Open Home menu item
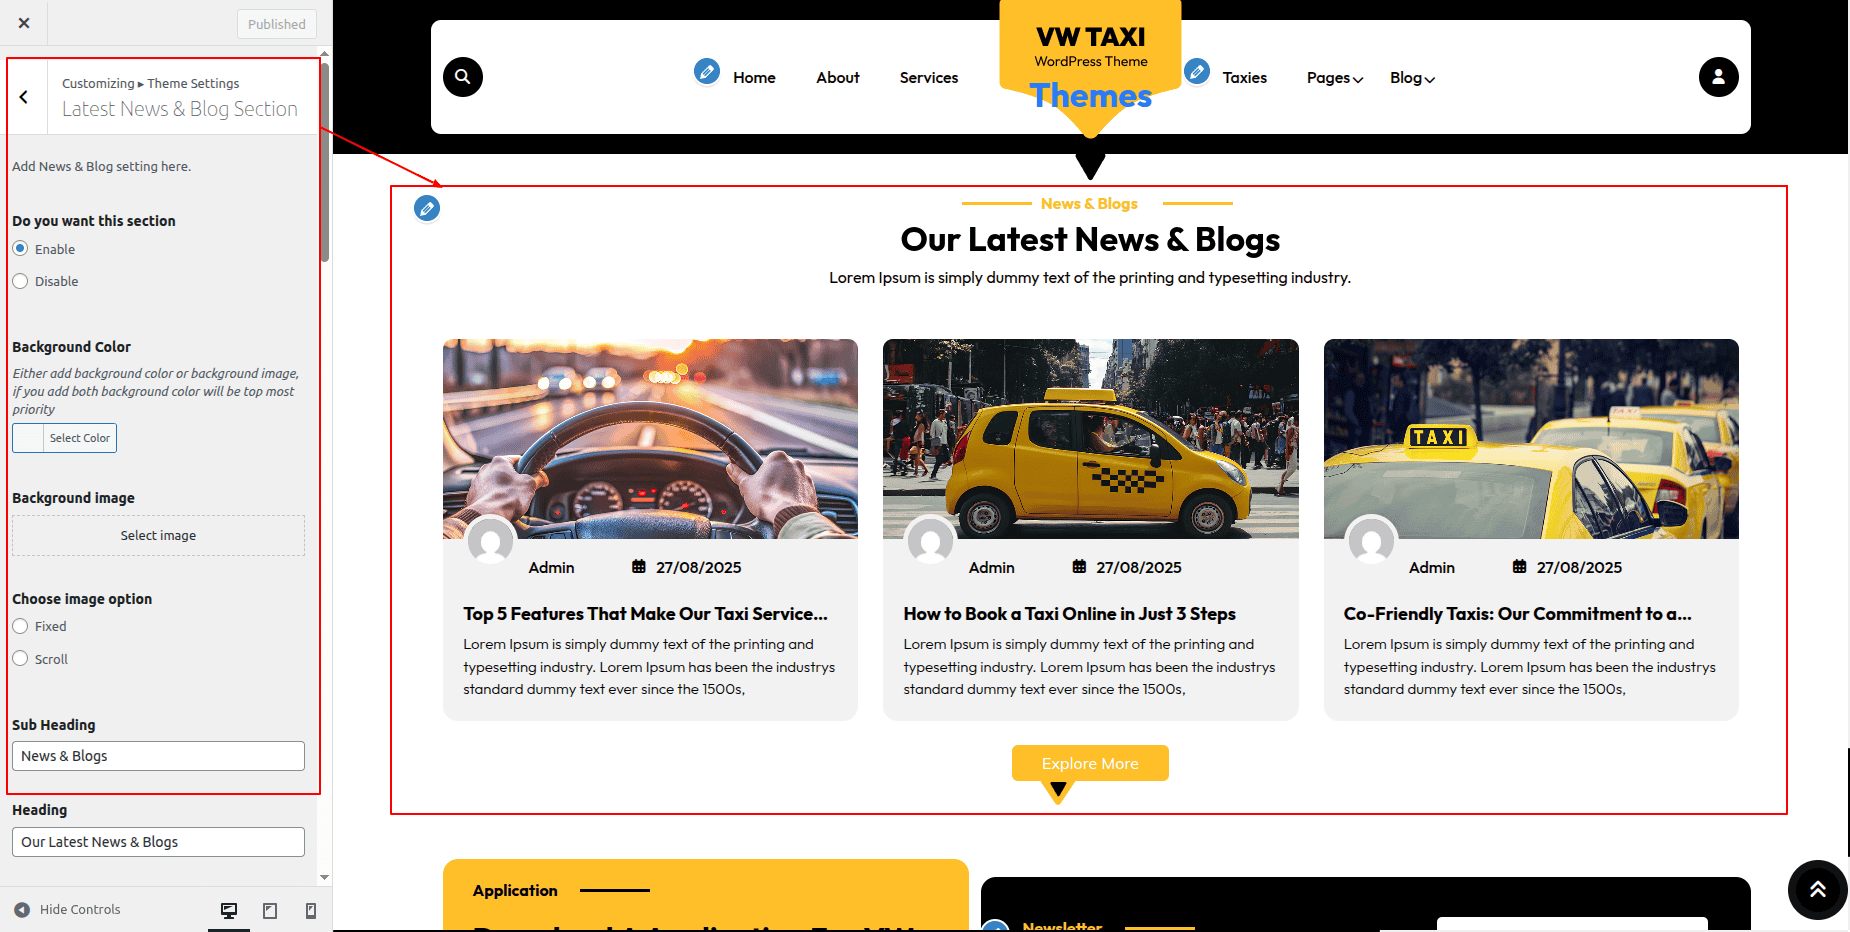Viewport: 1850px width, 932px height. tap(754, 78)
